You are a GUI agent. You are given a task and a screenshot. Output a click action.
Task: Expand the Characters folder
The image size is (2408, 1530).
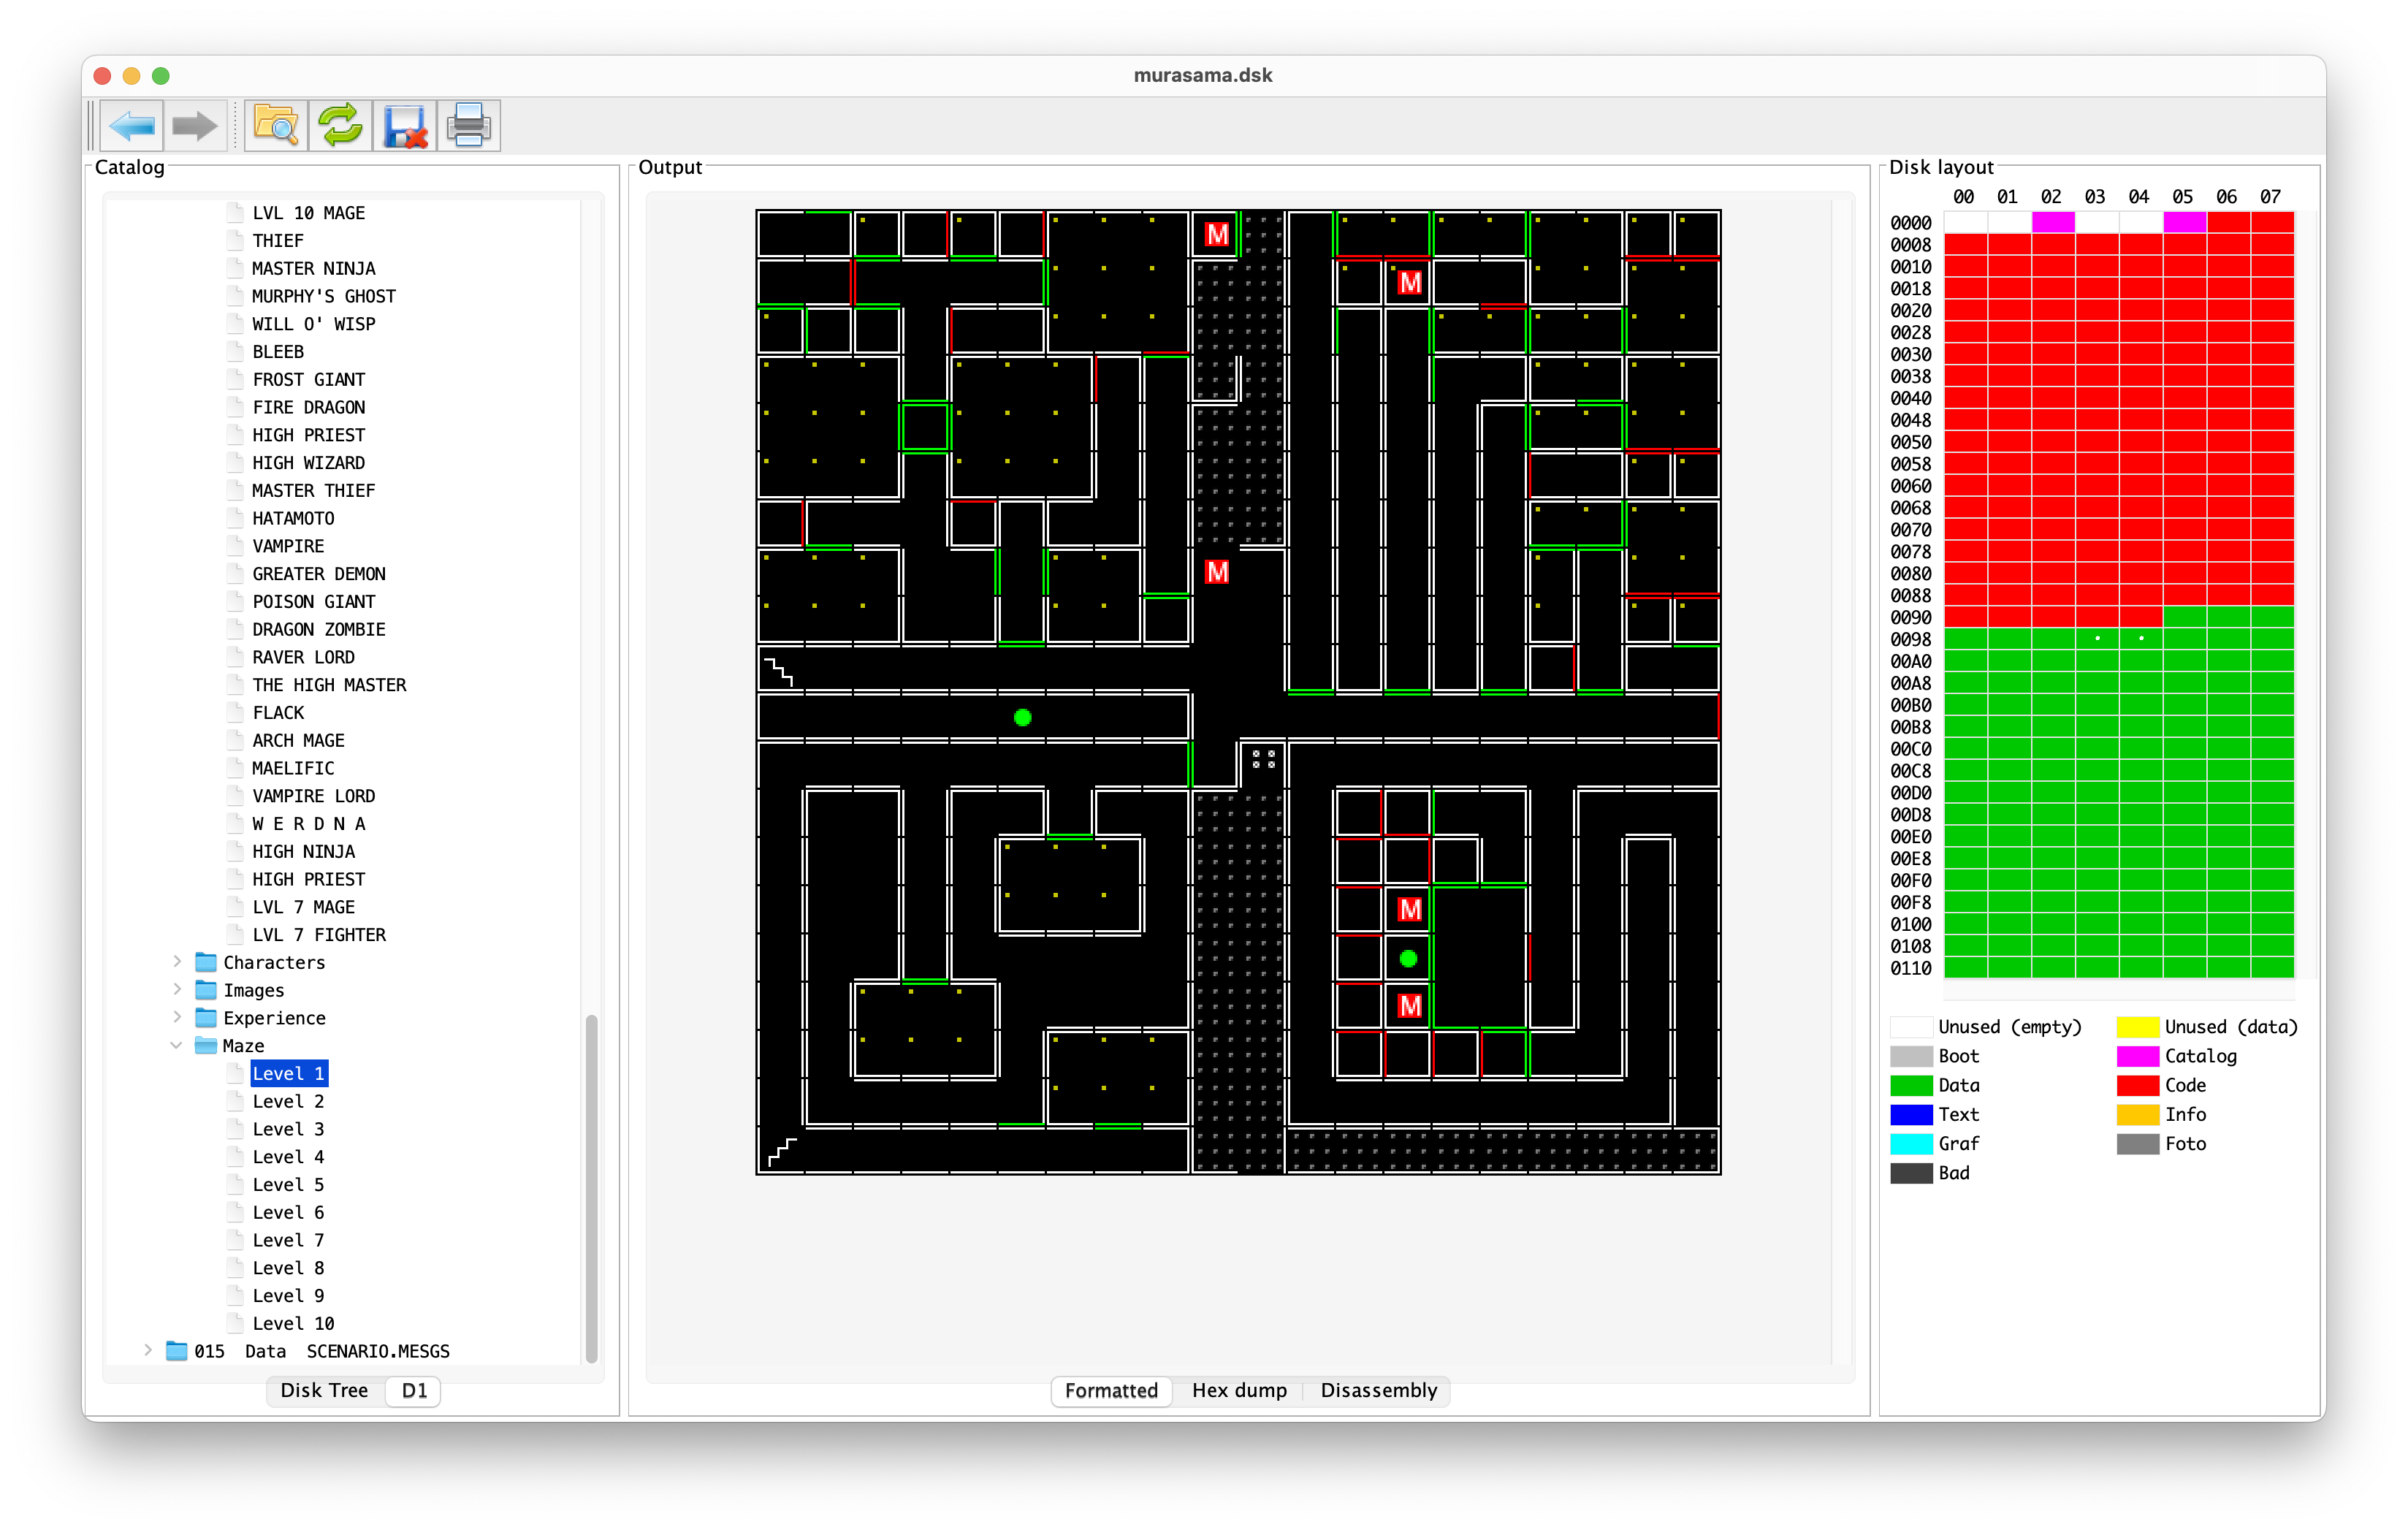(x=177, y=962)
